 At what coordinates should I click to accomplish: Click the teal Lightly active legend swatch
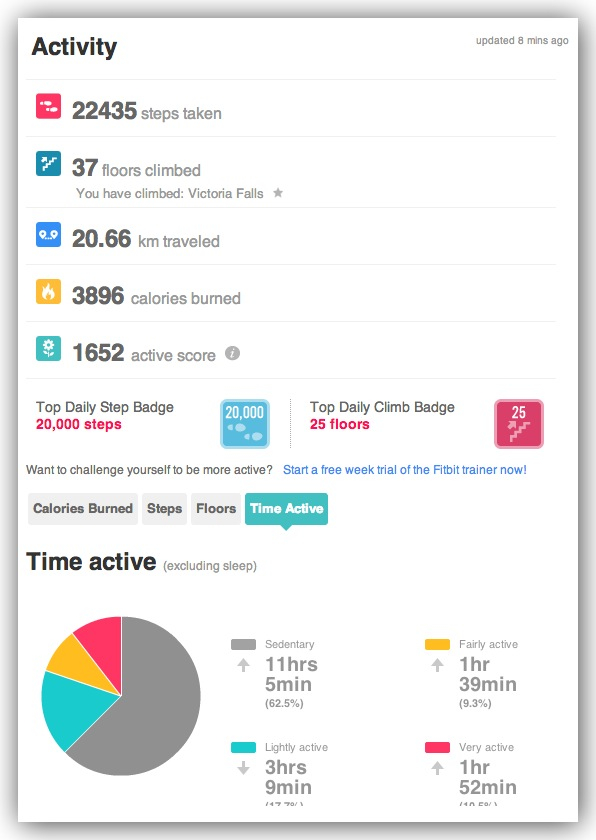click(x=243, y=747)
